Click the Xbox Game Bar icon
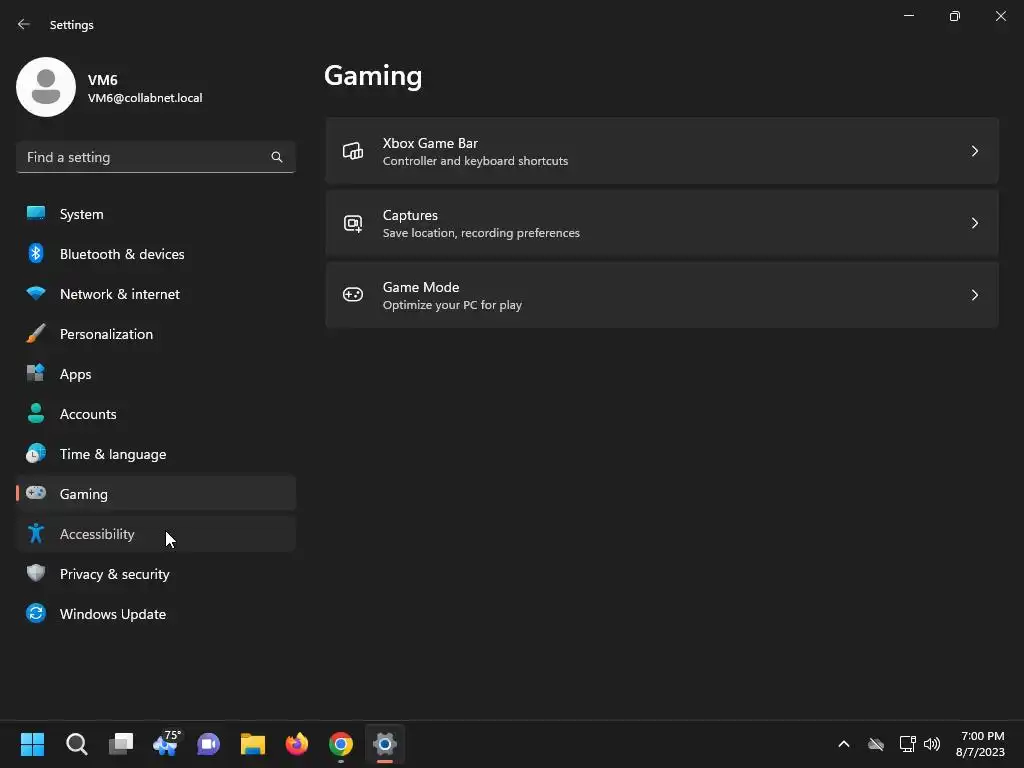The image size is (1024, 768). click(353, 151)
